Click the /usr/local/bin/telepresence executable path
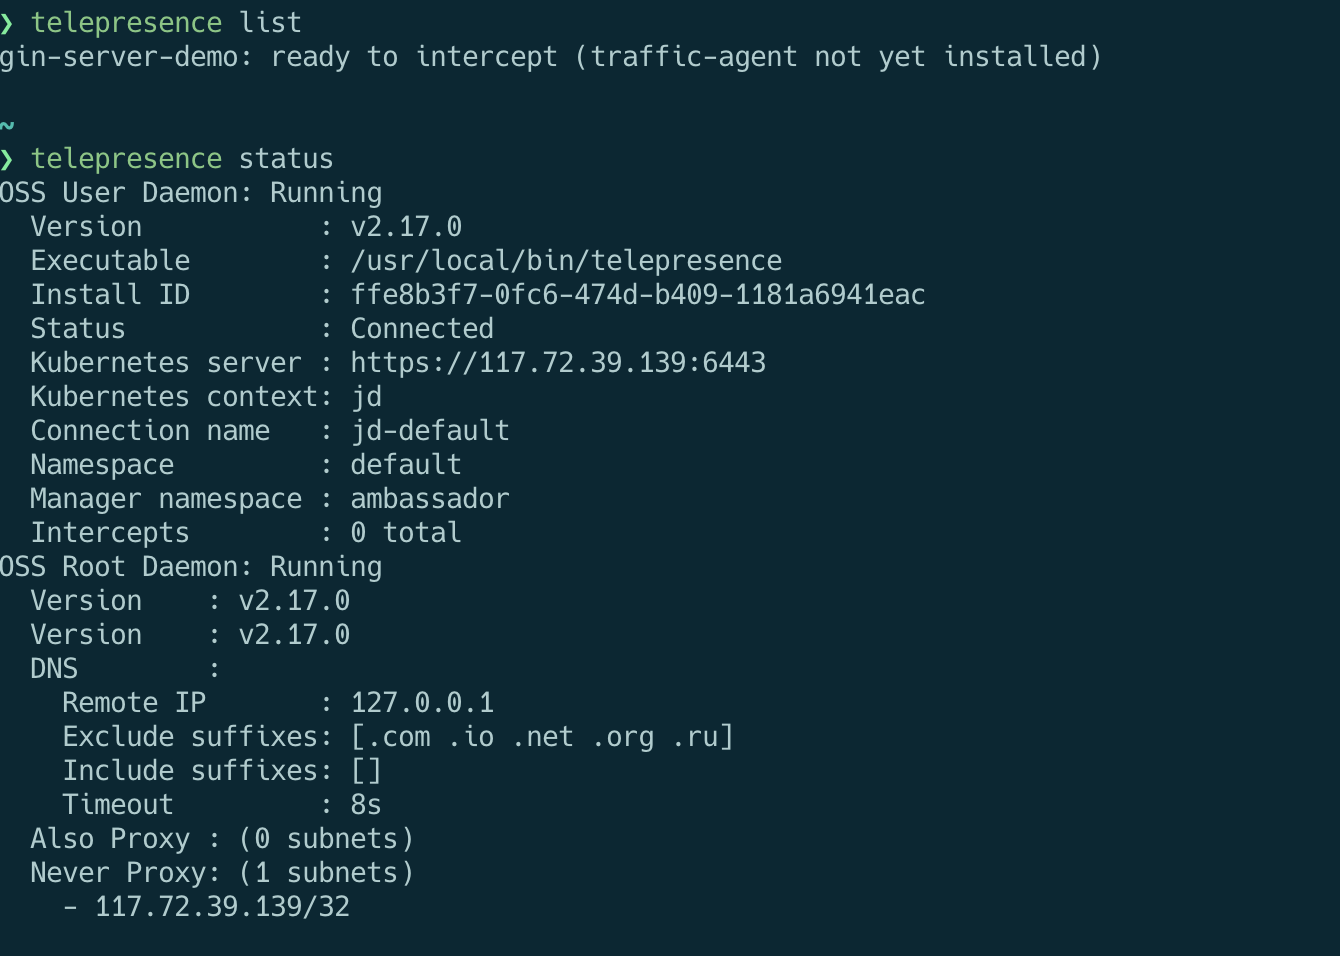This screenshot has width=1340, height=956. pos(566,261)
